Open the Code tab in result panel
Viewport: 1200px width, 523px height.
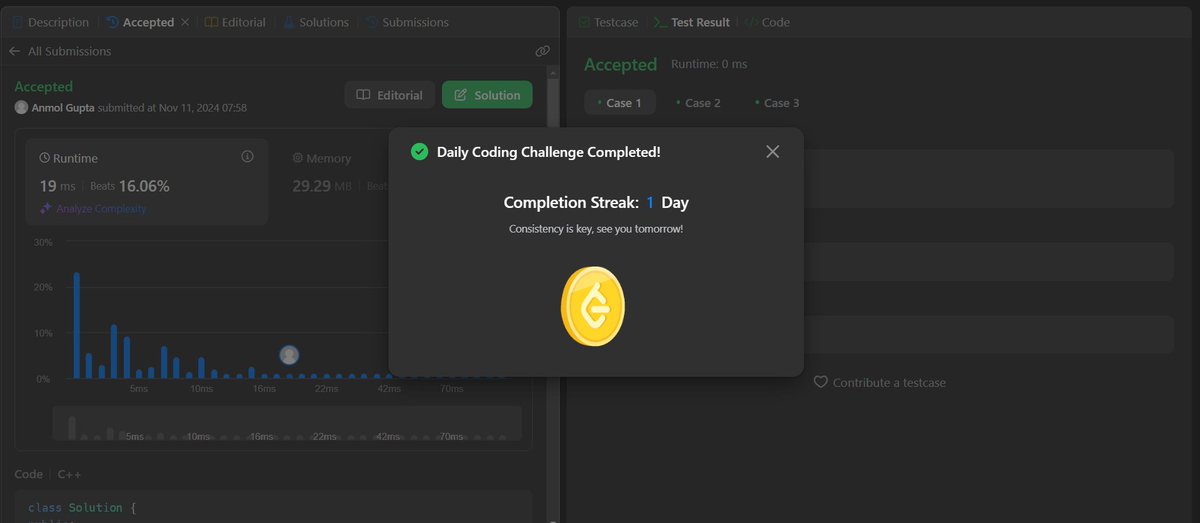tap(767, 22)
